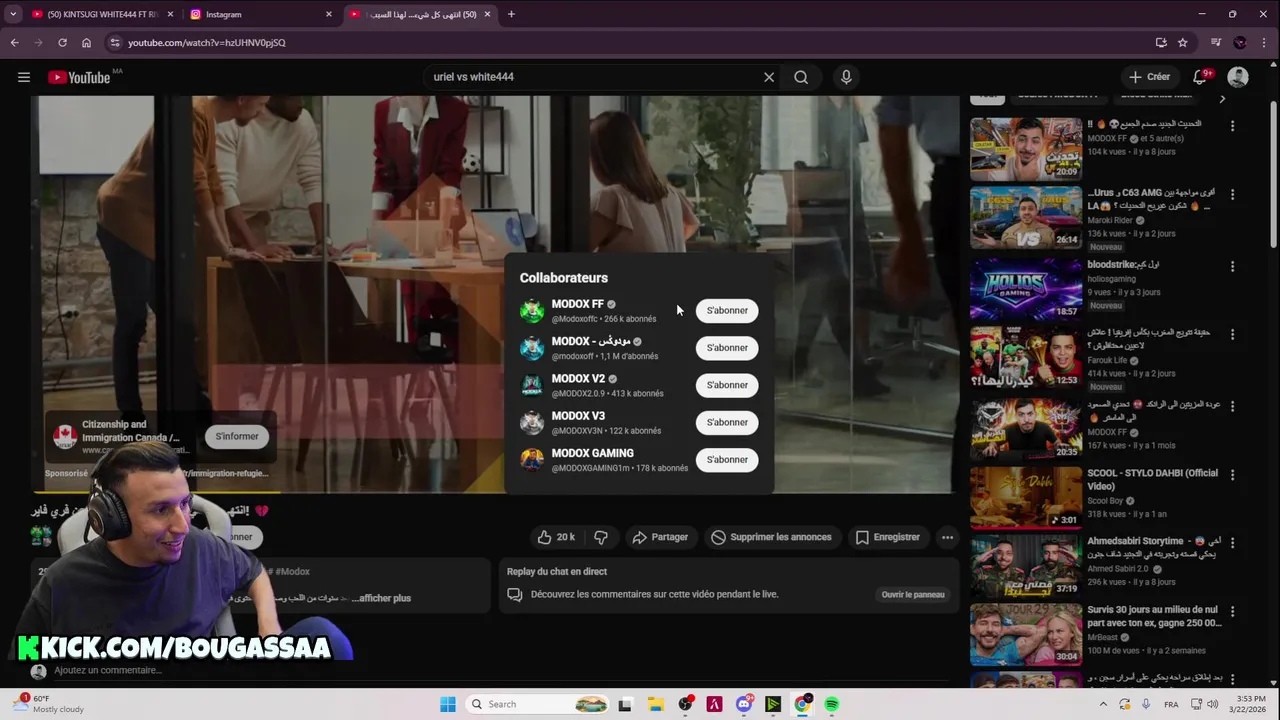Like the video (20 k)
The width and height of the screenshot is (1280, 720).
tap(555, 537)
